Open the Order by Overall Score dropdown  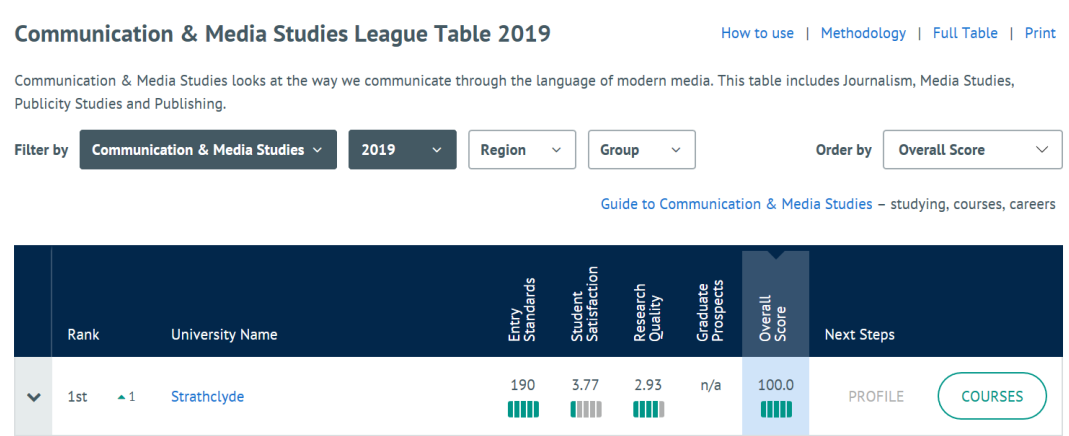click(x=972, y=150)
